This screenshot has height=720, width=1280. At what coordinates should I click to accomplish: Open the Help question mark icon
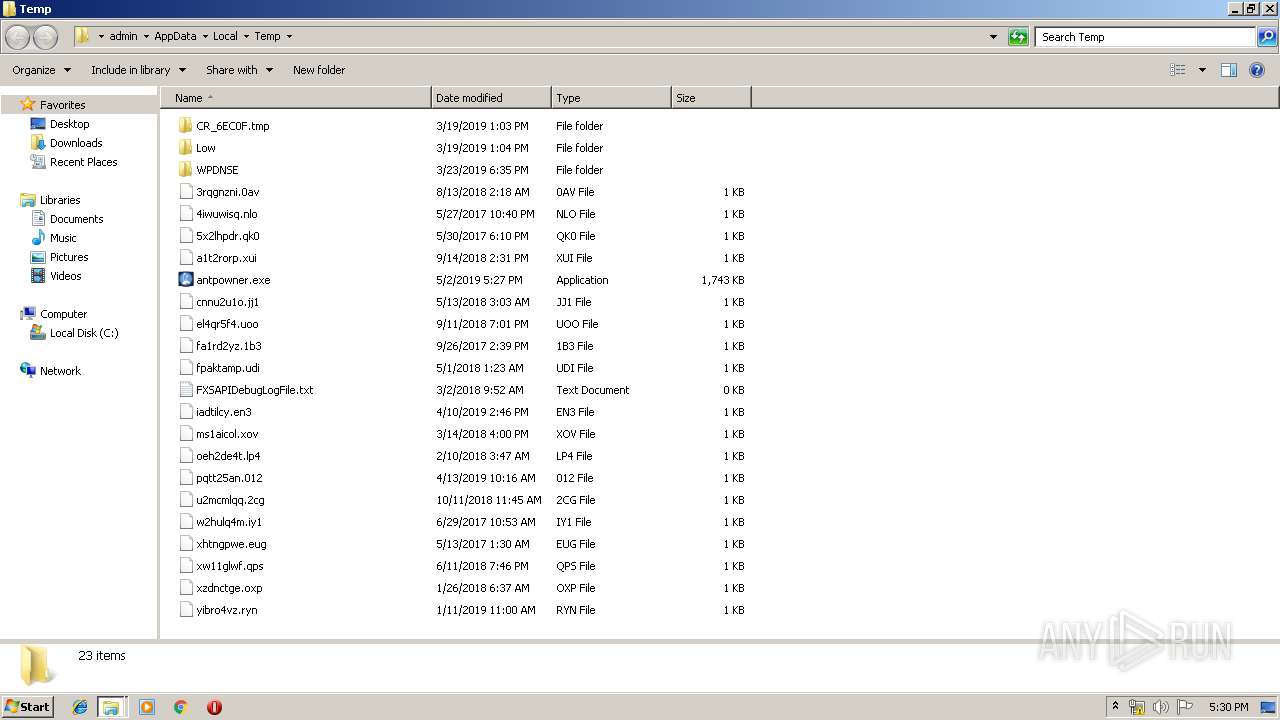pyautogui.click(x=1258, y=70)
